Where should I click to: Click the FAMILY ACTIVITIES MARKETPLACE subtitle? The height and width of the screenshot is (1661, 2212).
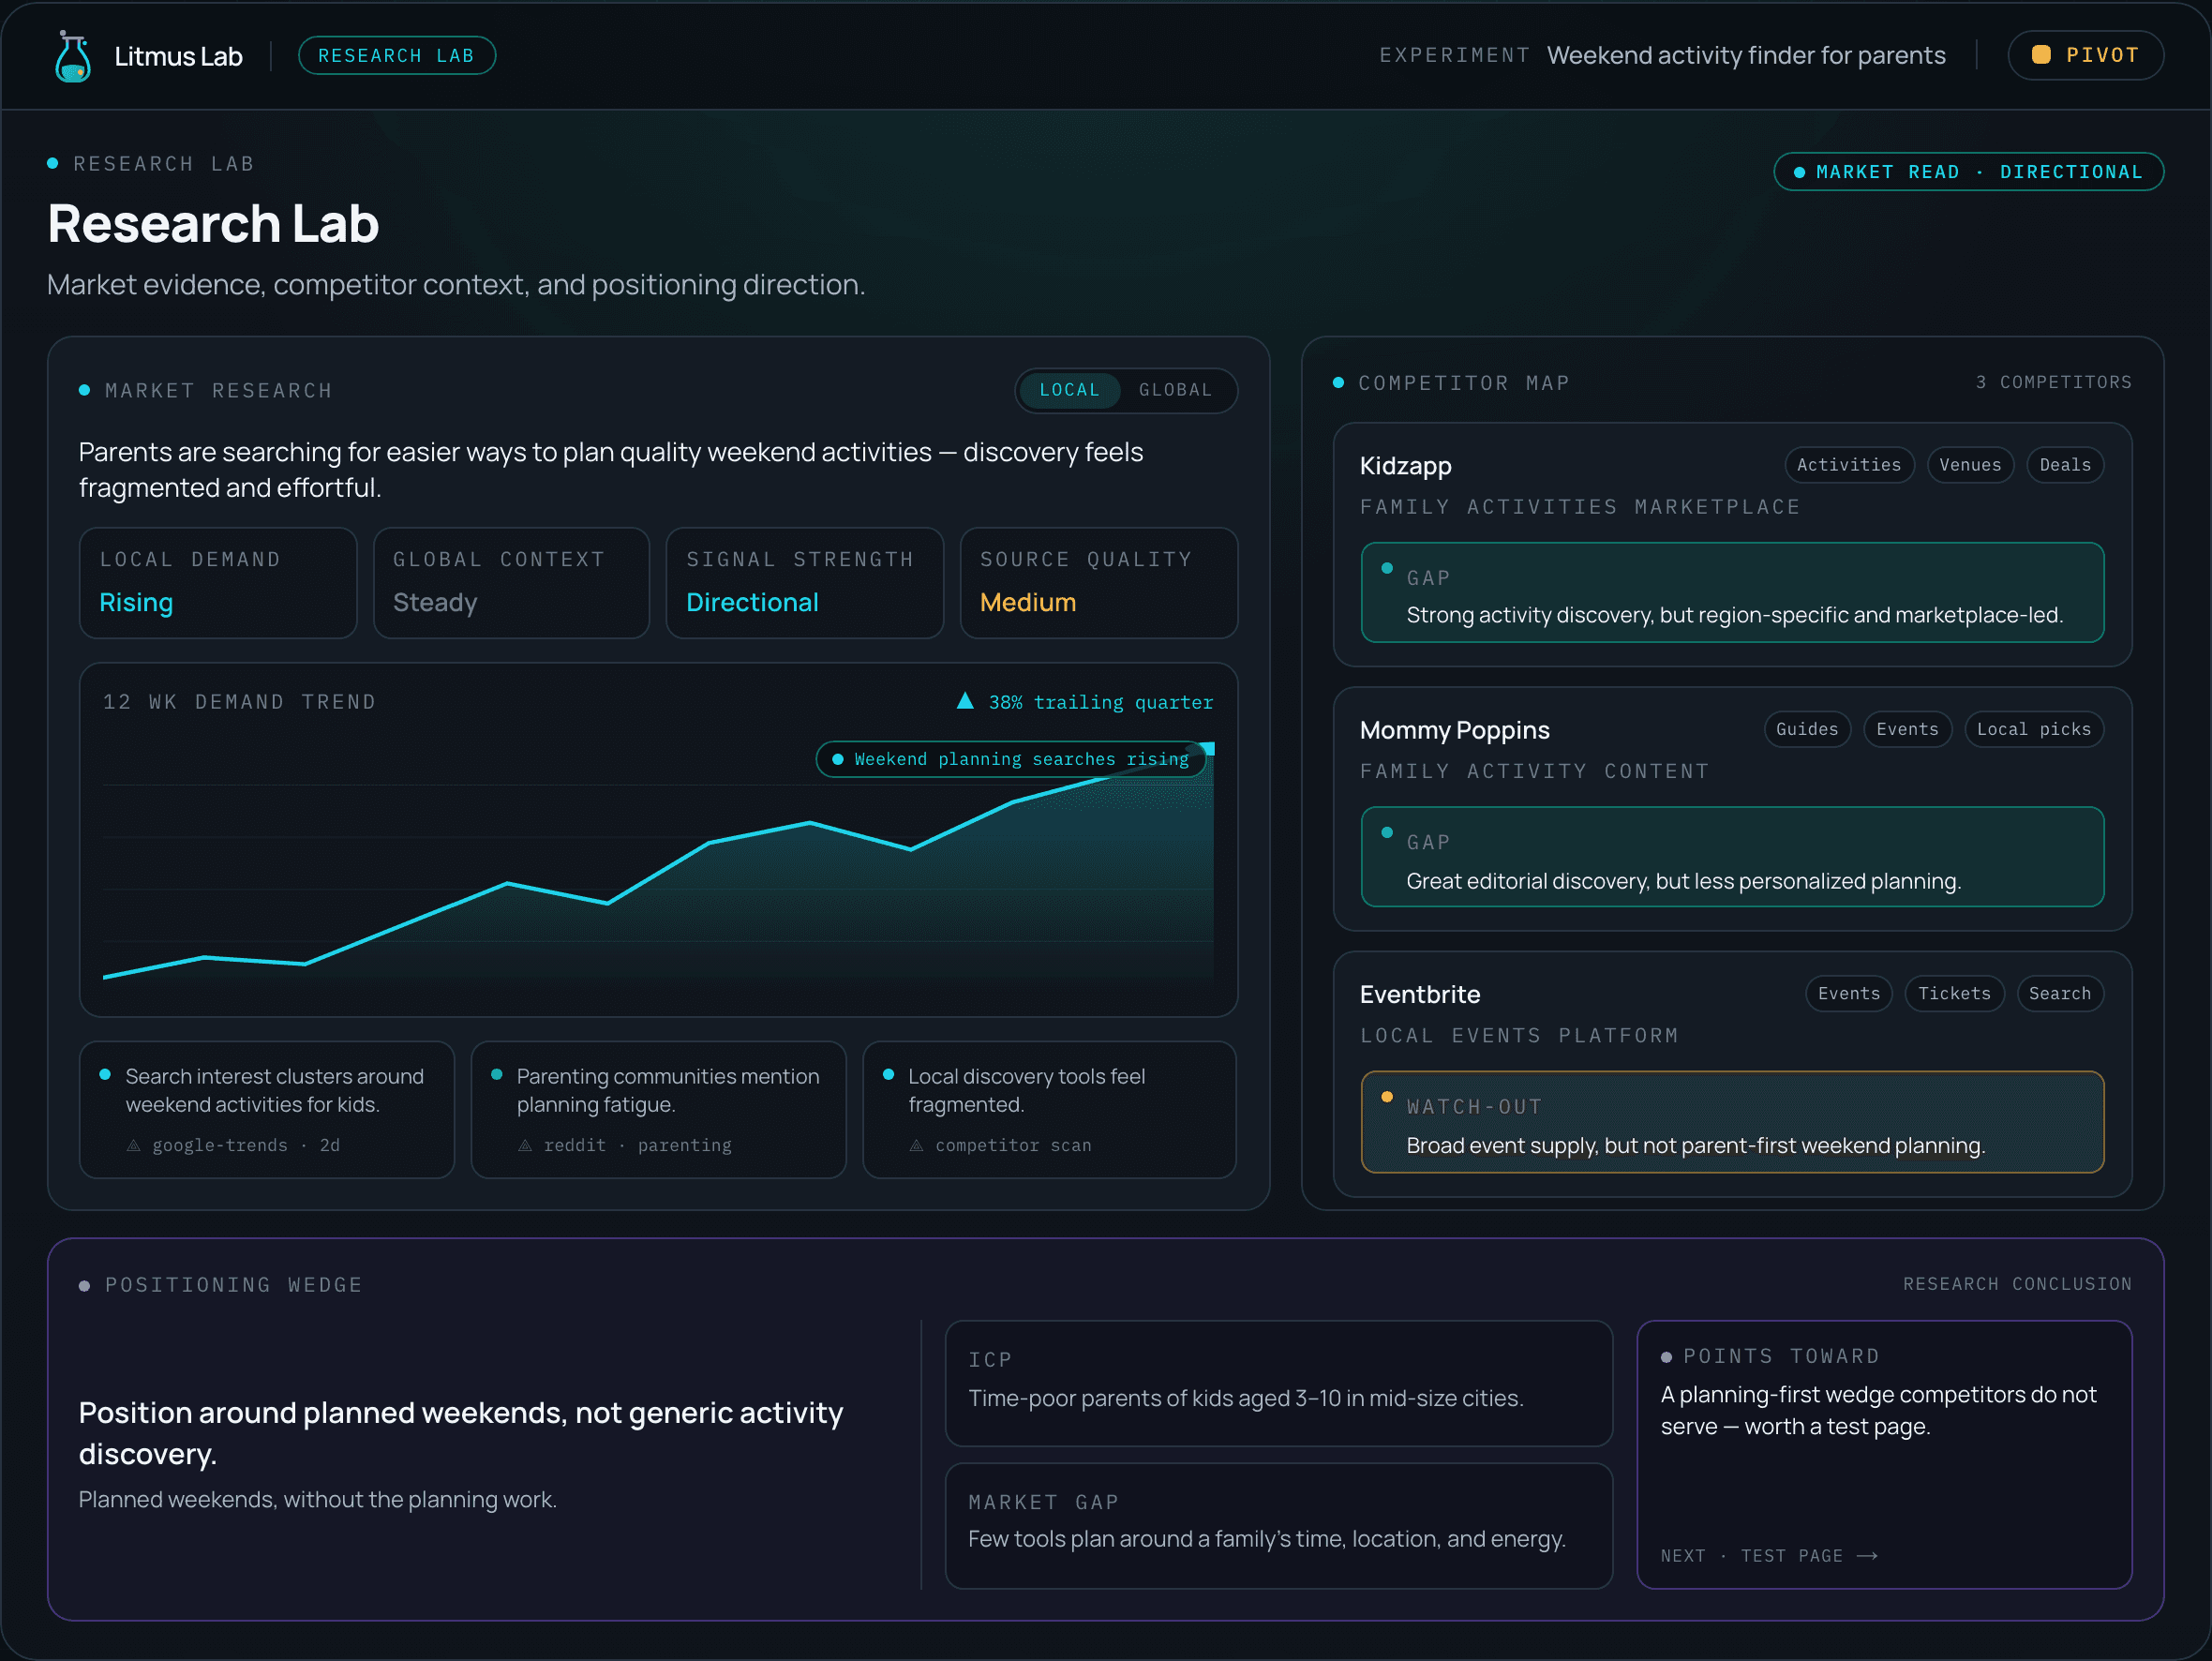1580,507
